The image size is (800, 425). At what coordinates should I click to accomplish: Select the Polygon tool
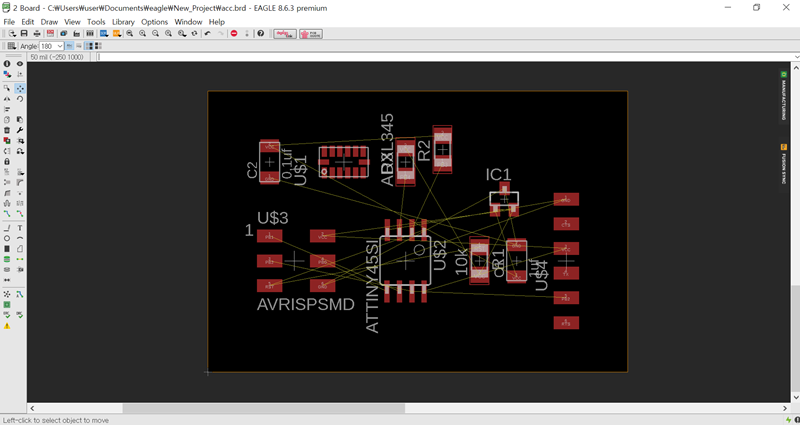pos(20,248)
